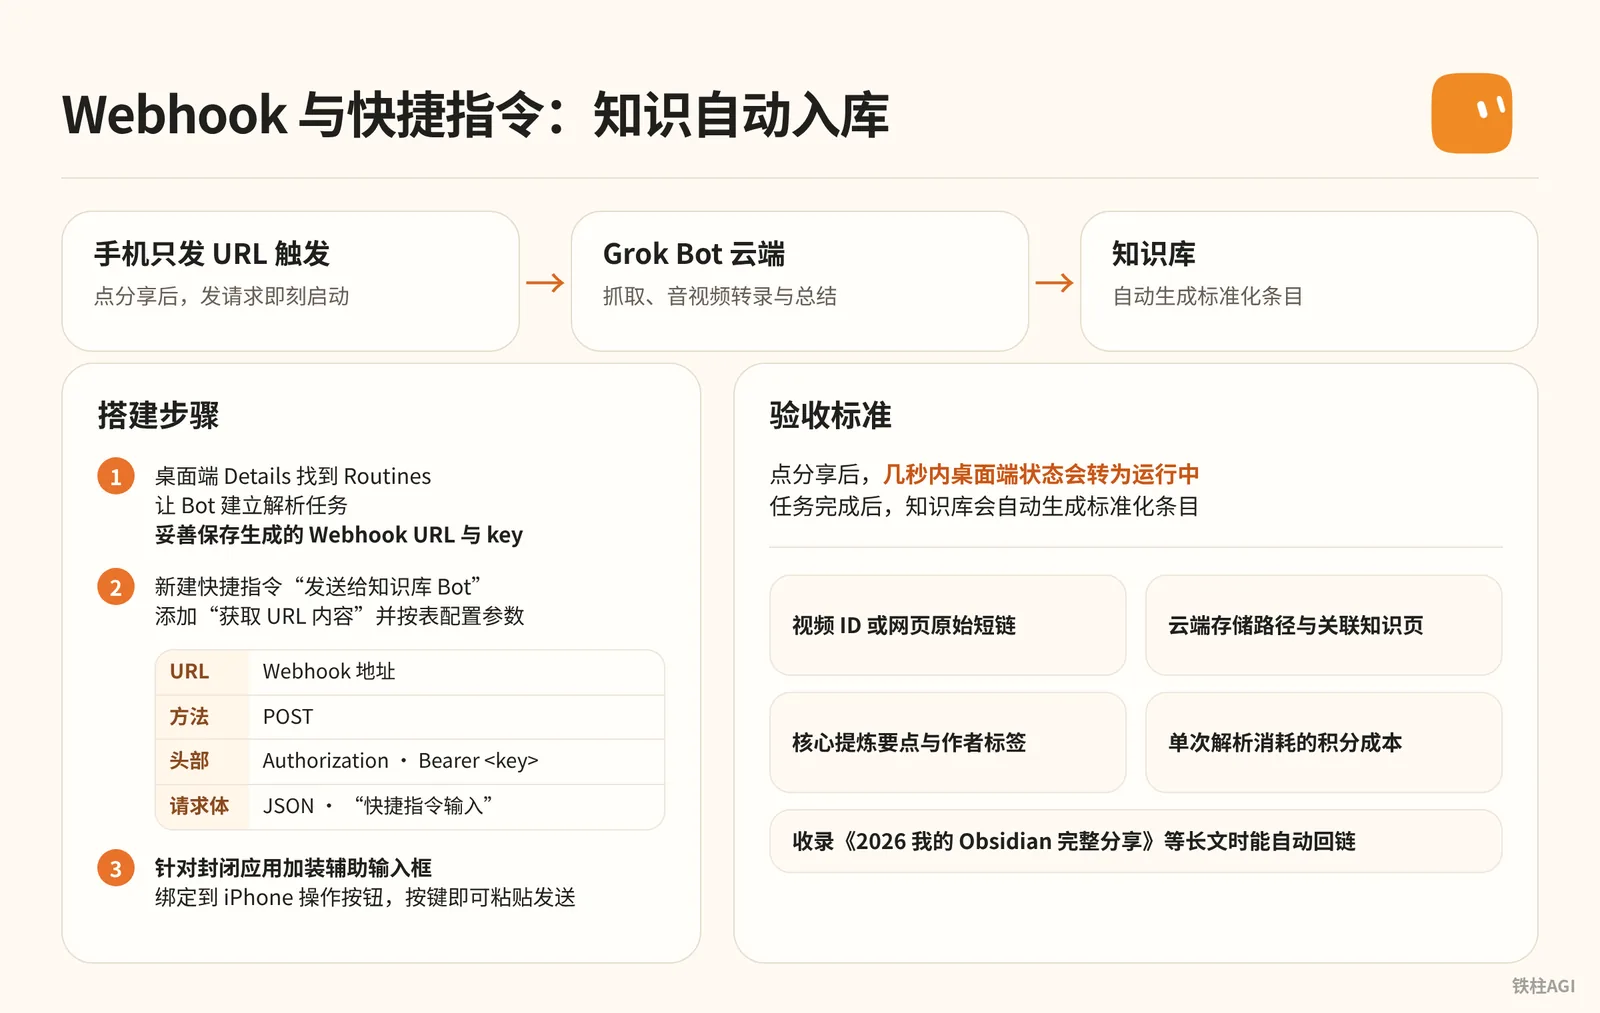
Task: Select the 'Grok Bot 云端' card
Action: (800, 281)
